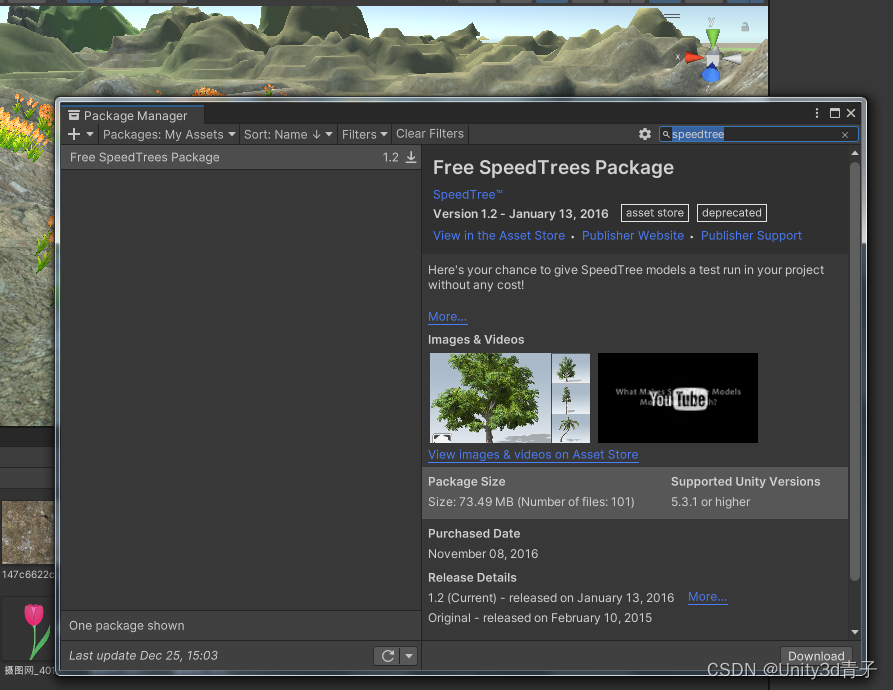The image size is (893, 690).
Task: Click the One package shown status text
Action: point(126,626)
